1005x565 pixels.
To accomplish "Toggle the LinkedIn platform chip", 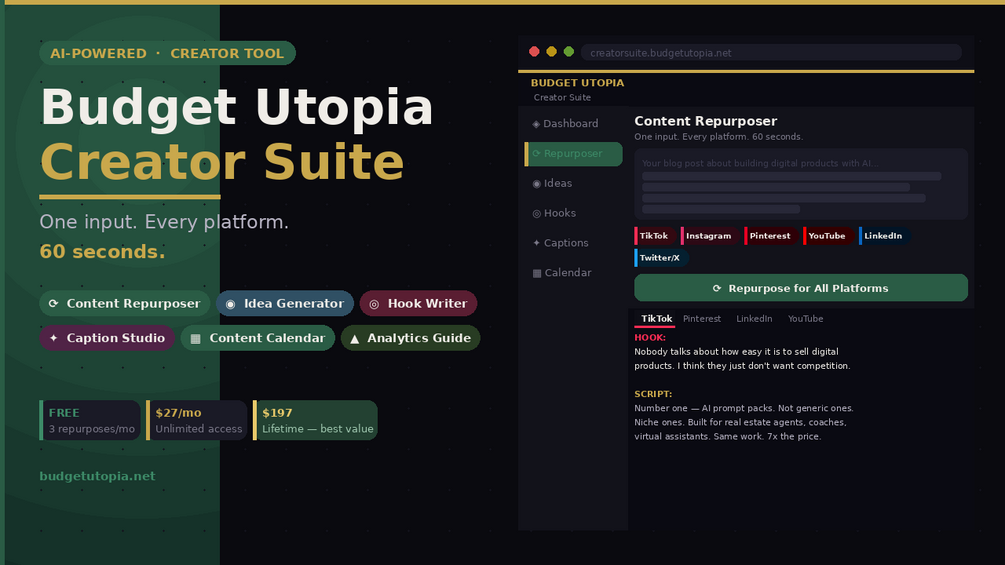I will (884, 236).
